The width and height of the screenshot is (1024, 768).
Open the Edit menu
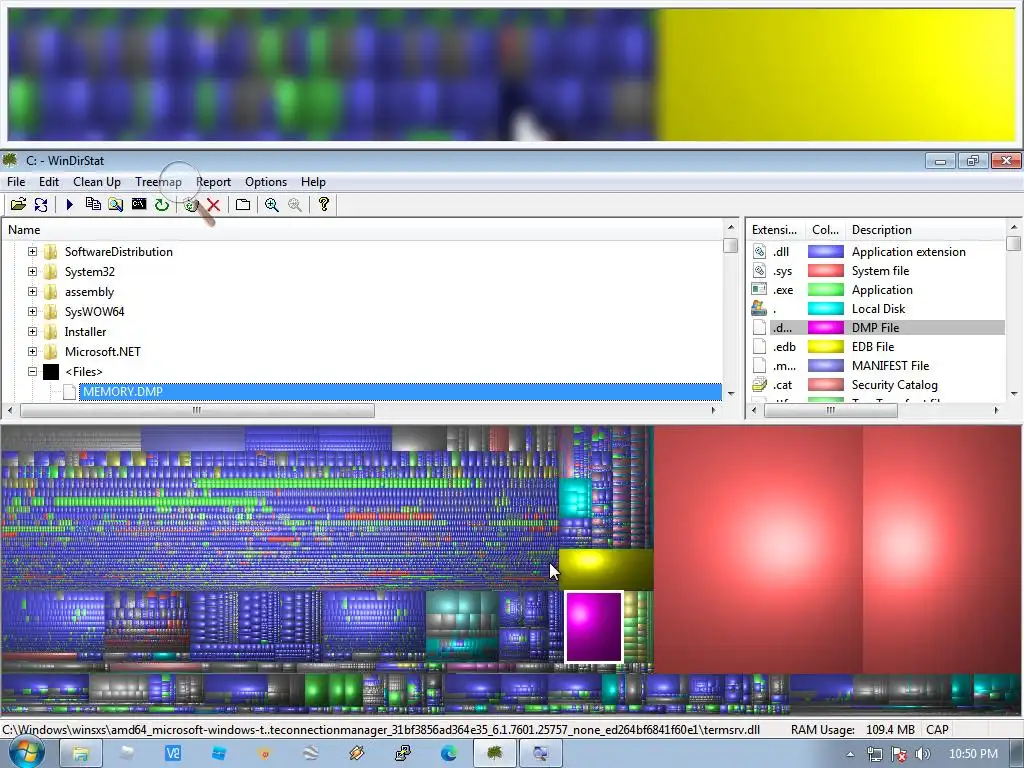[49, 182]
